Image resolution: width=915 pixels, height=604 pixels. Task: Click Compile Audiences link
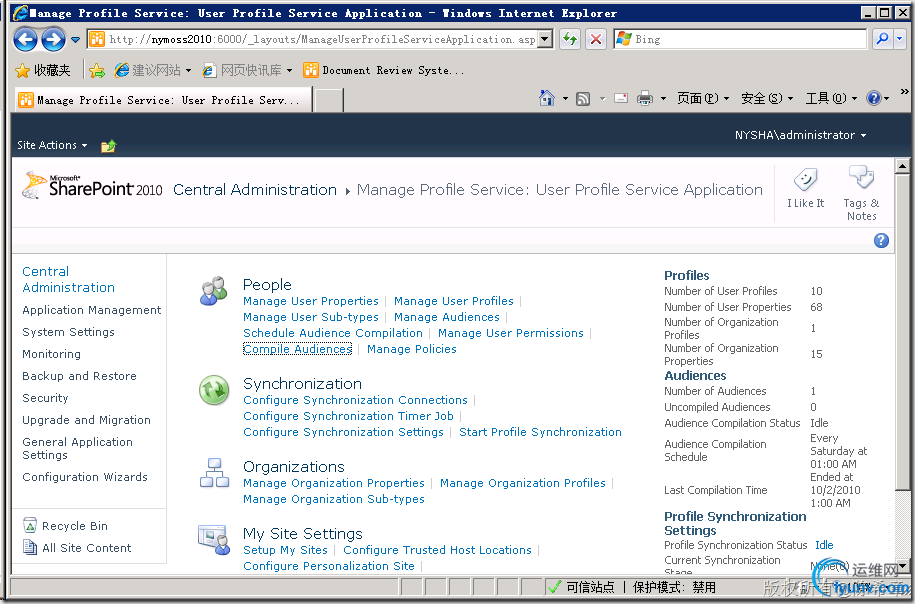pyautogui.click(x=298, y=349)
